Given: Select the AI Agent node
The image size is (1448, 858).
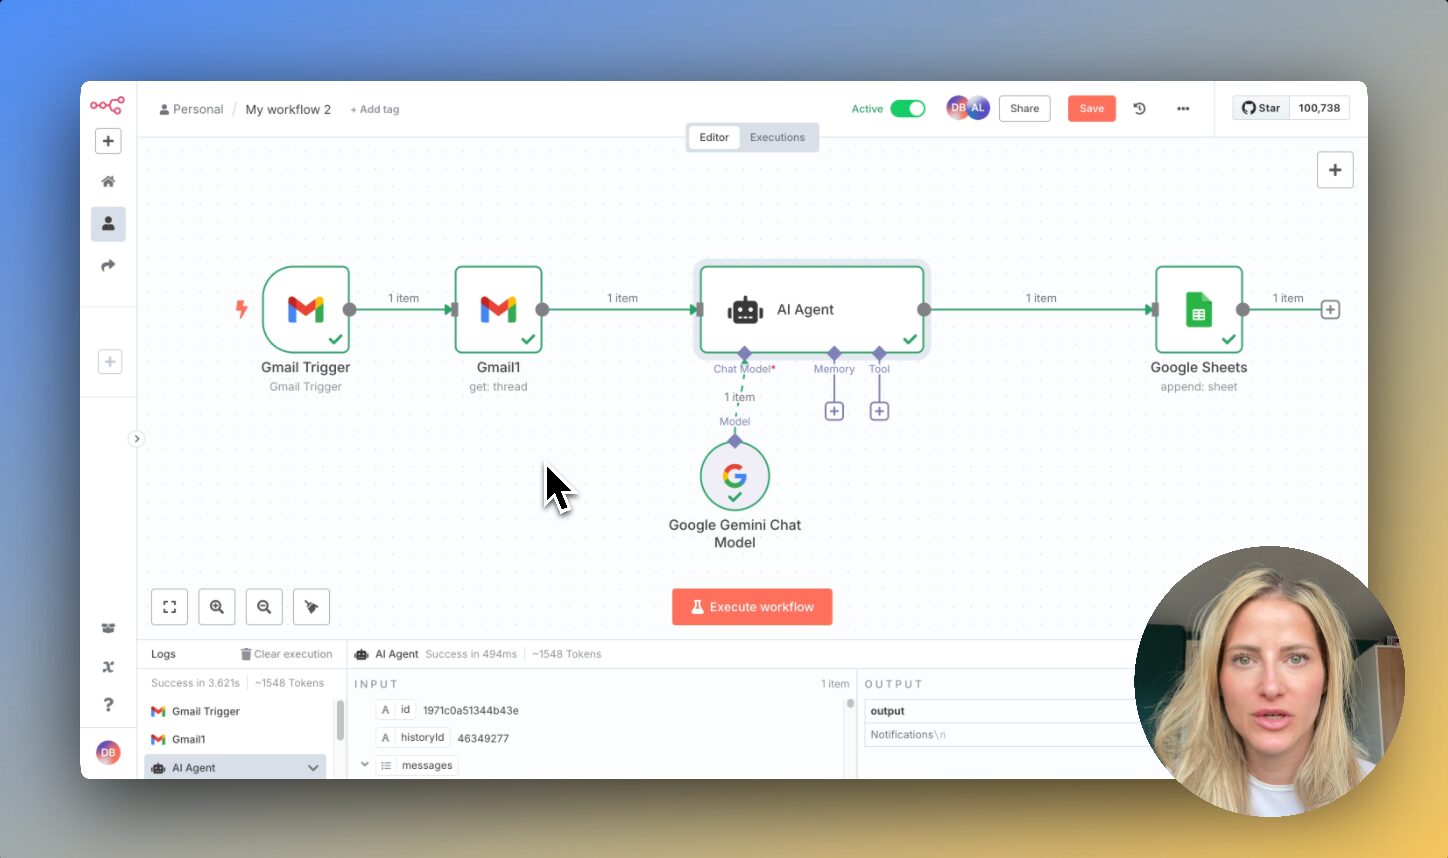Looking at the screenshot, I should click(x=812, y=309).
